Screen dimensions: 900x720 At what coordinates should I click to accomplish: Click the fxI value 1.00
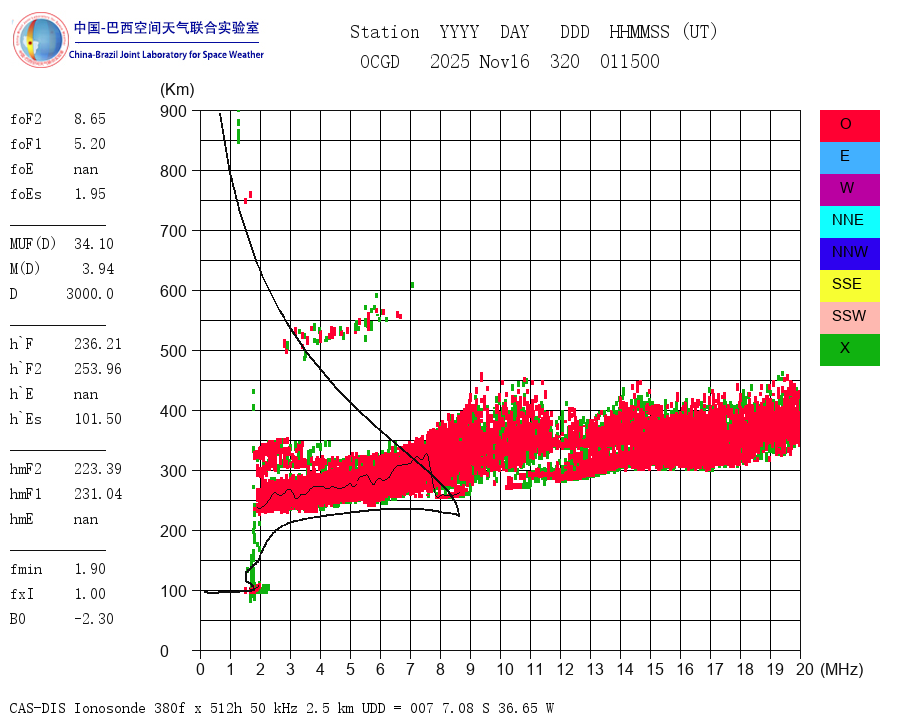tap(90, 594)
